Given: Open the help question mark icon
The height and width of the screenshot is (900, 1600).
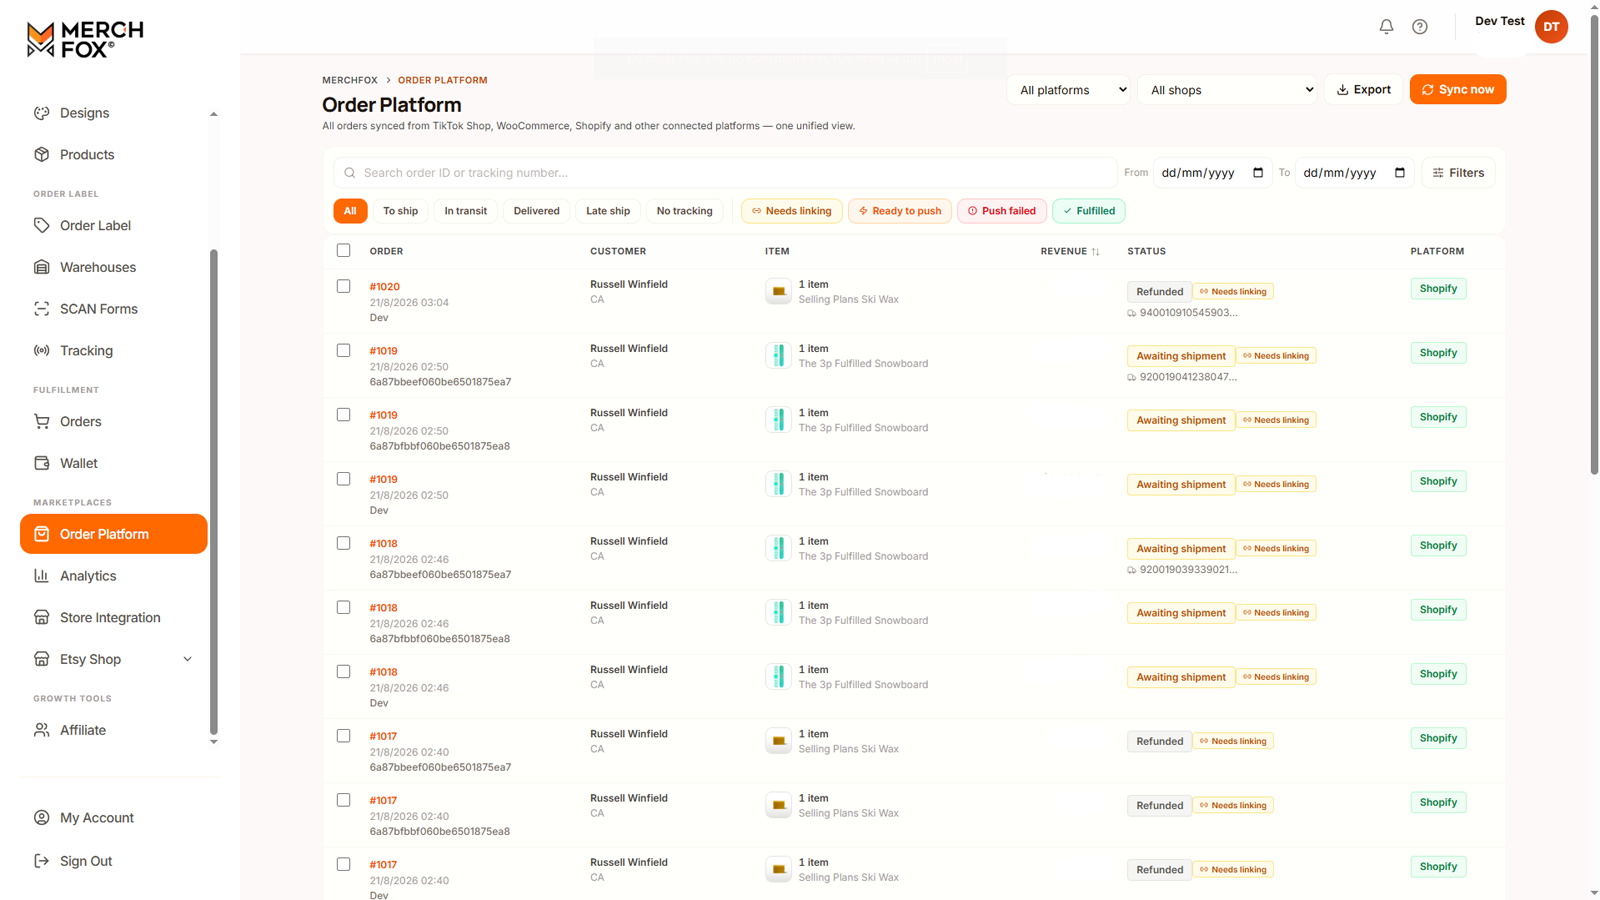Looking at the screenshot, I should [1420, 27].
